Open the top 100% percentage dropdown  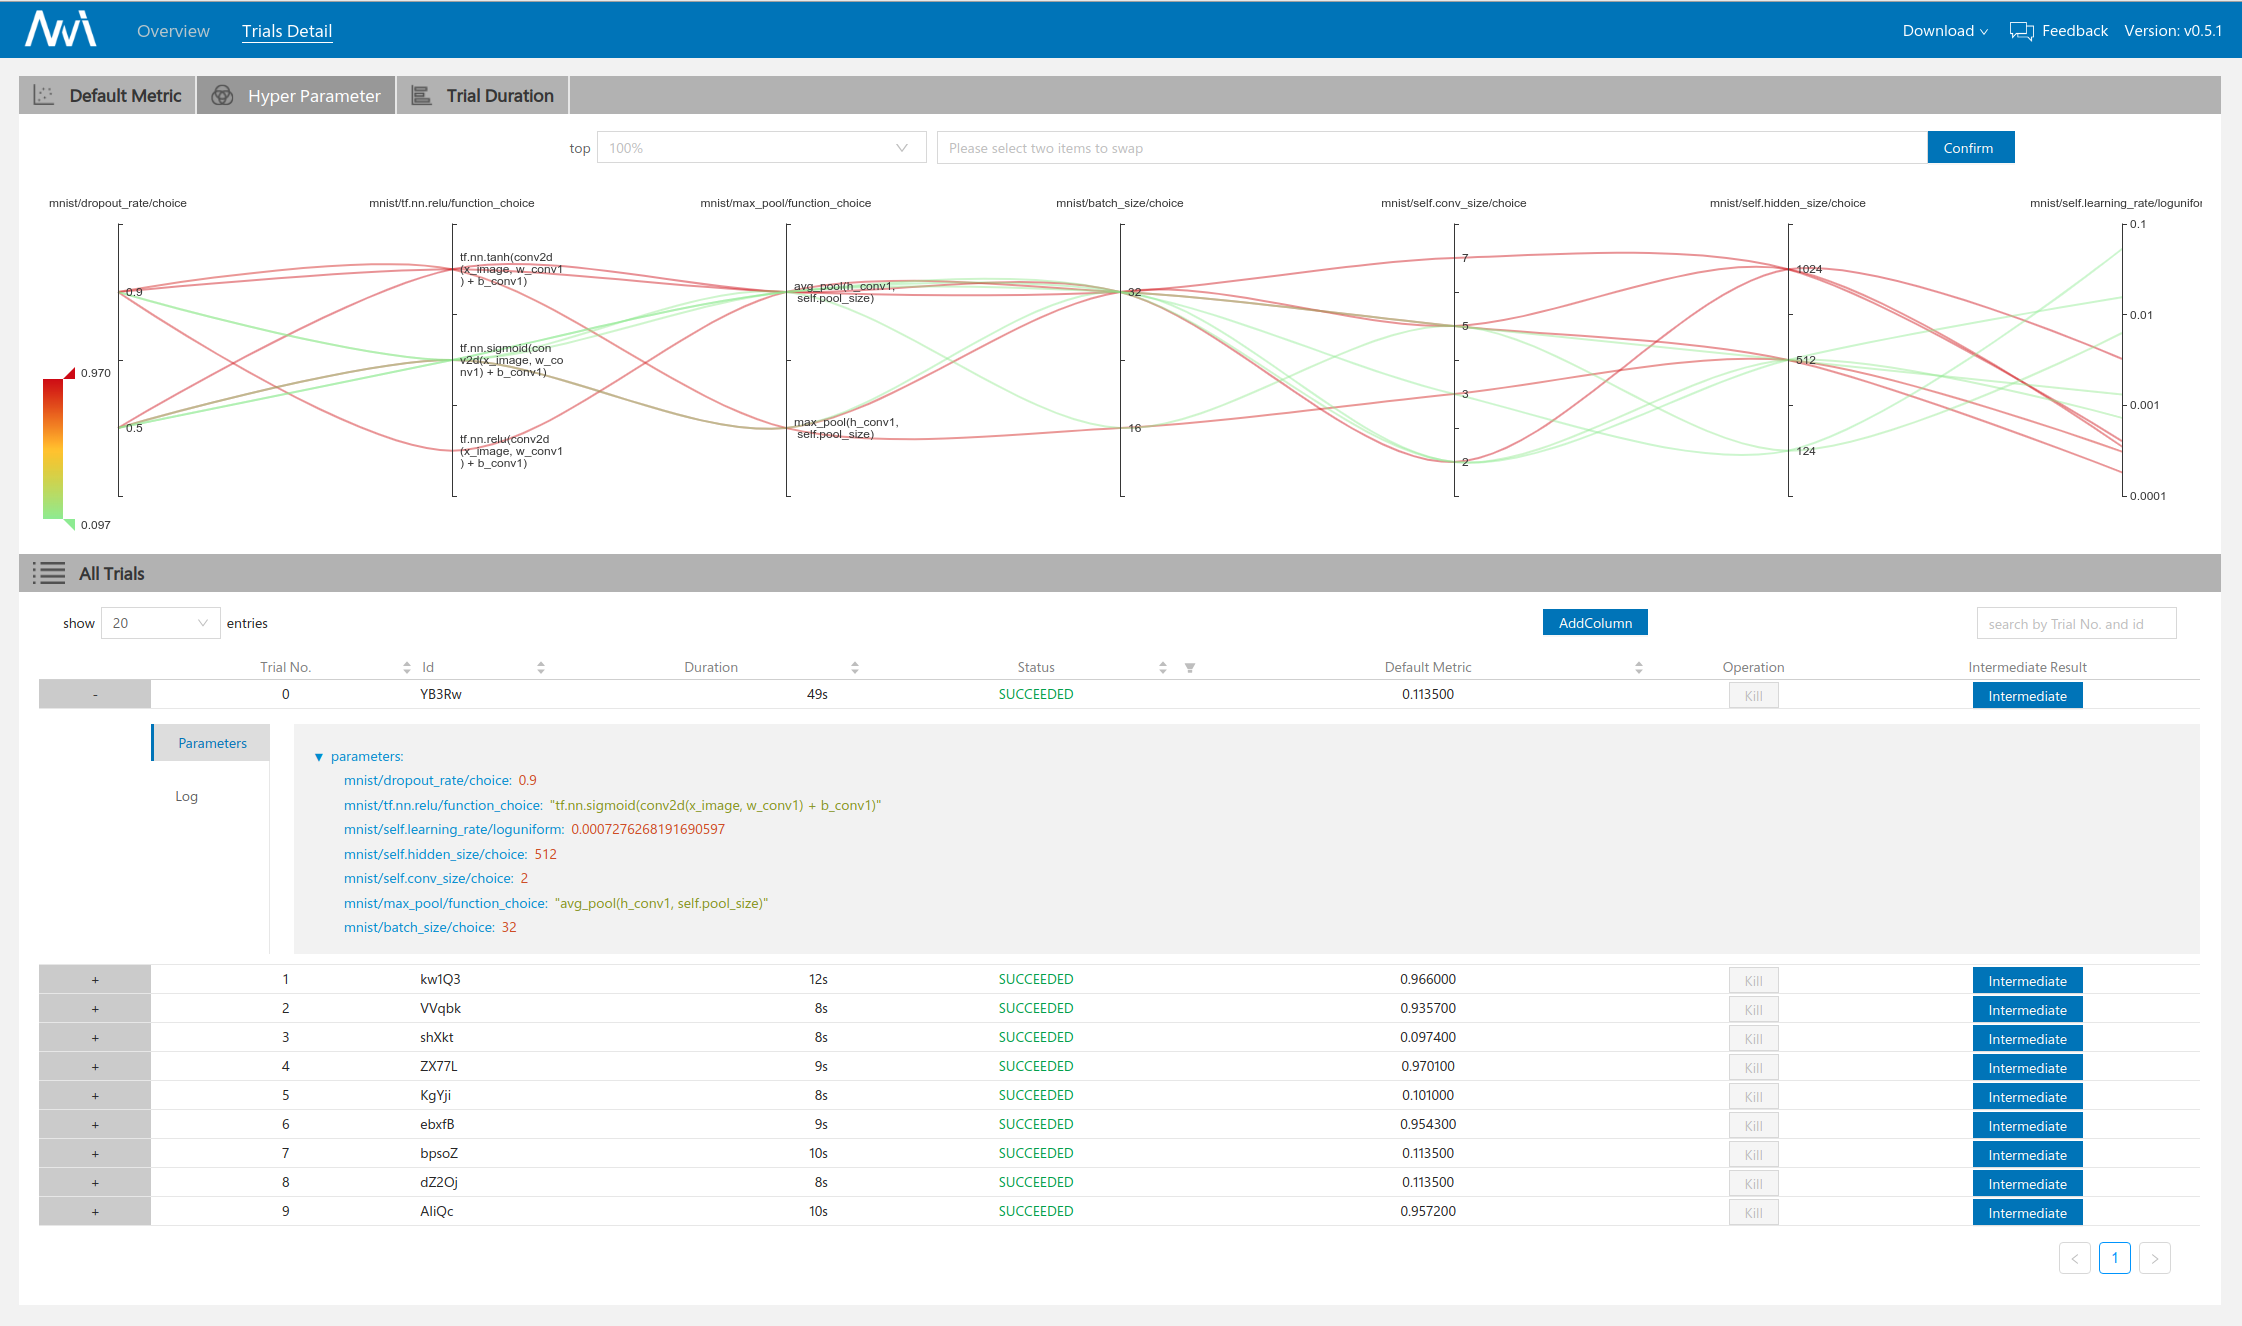point(760,148)
